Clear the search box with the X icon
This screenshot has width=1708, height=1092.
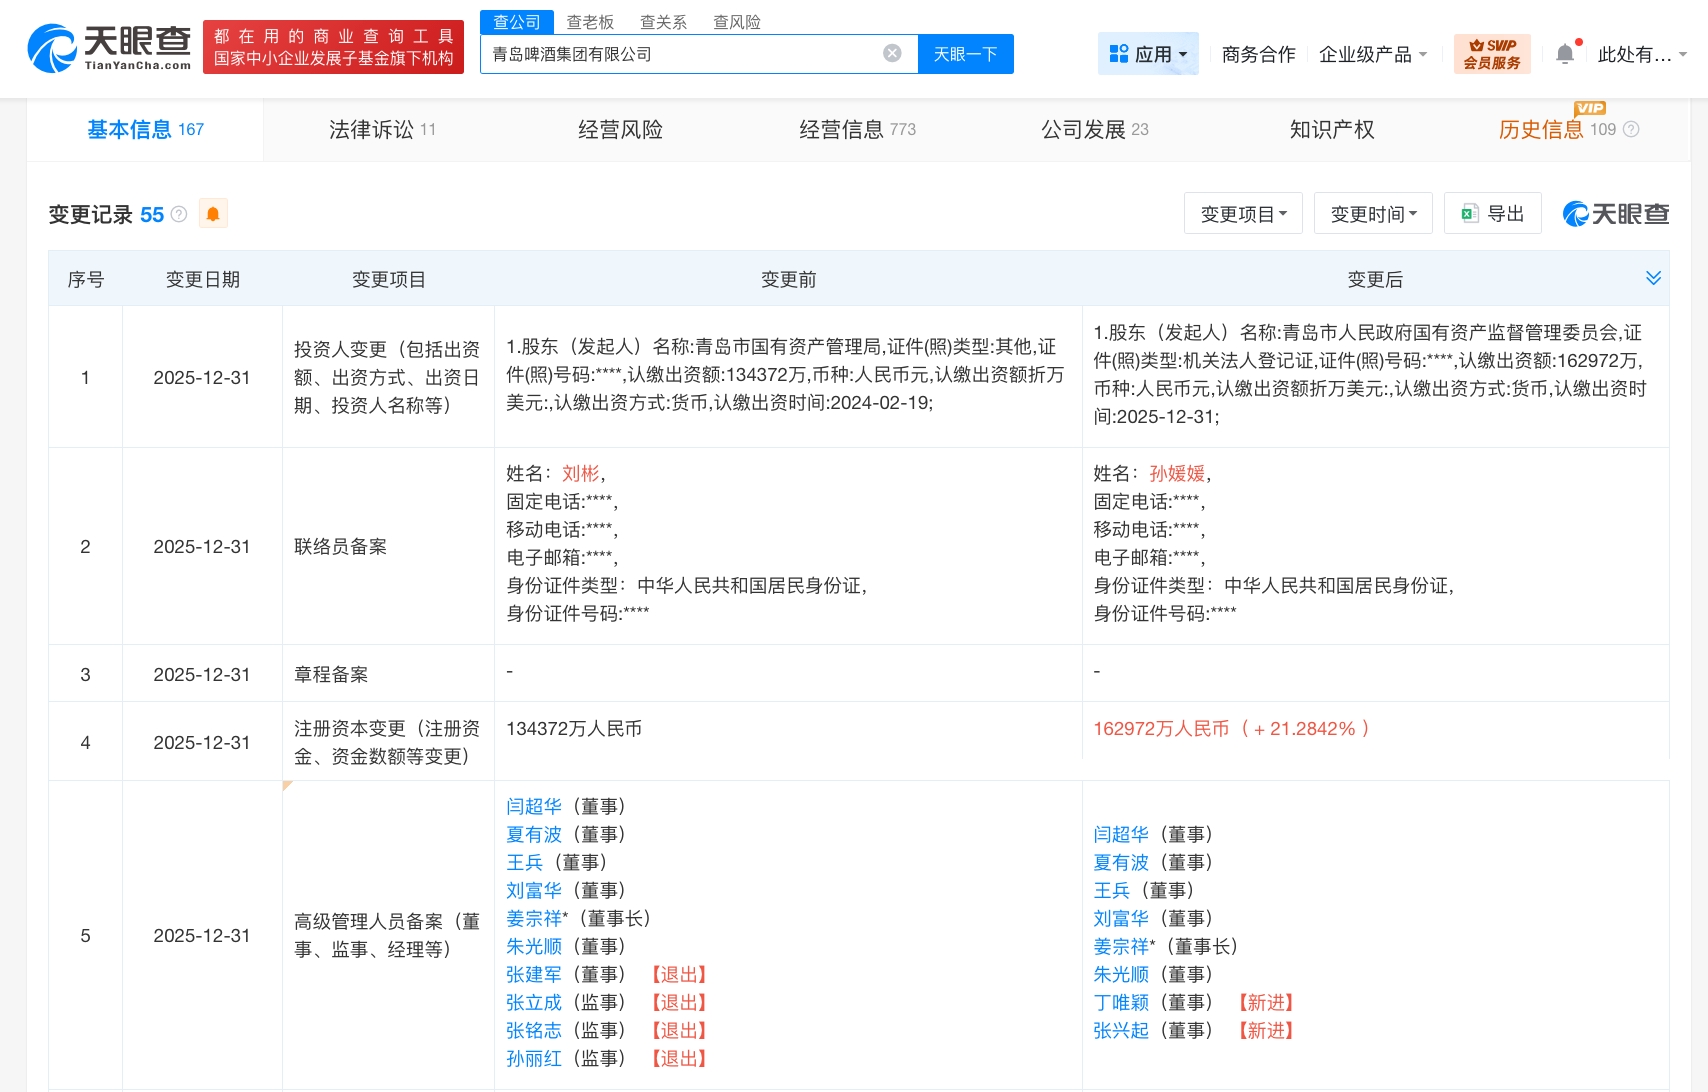[891, 53]
